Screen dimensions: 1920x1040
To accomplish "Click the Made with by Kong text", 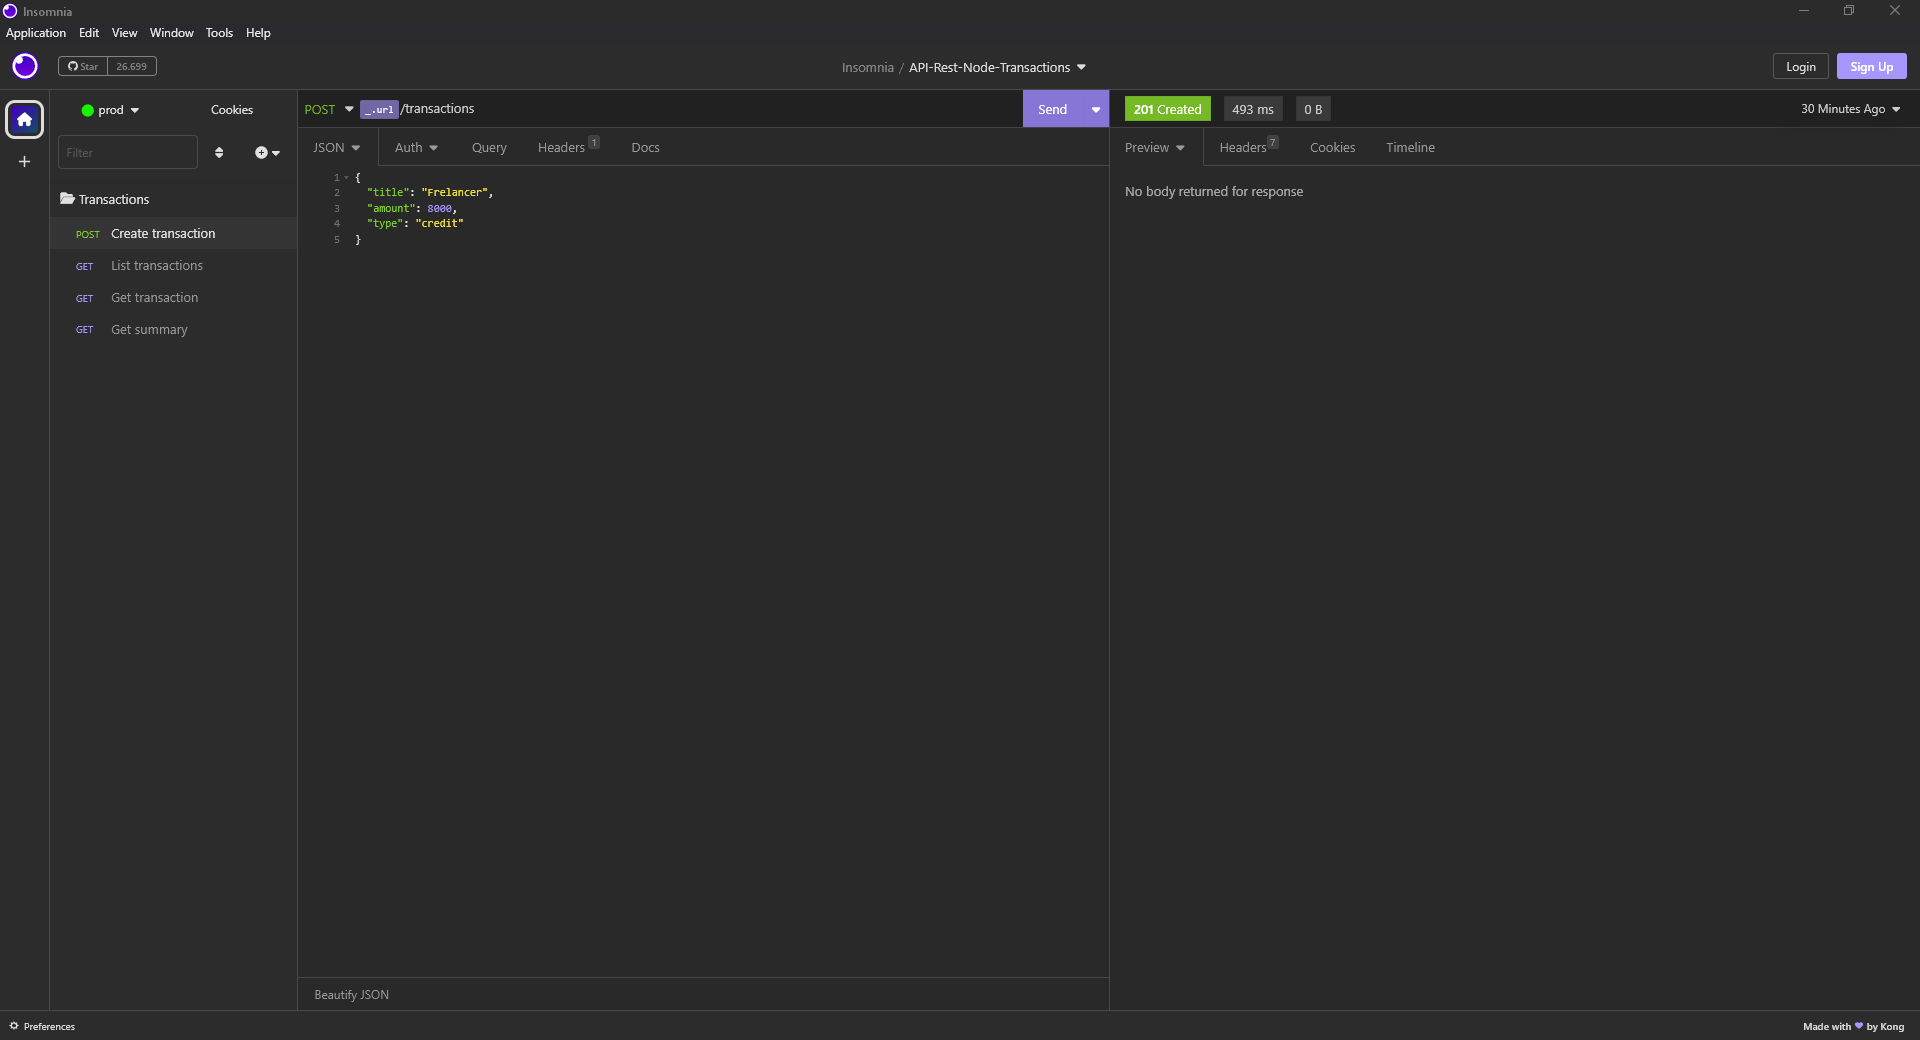I will [x=1853, y=1026].
